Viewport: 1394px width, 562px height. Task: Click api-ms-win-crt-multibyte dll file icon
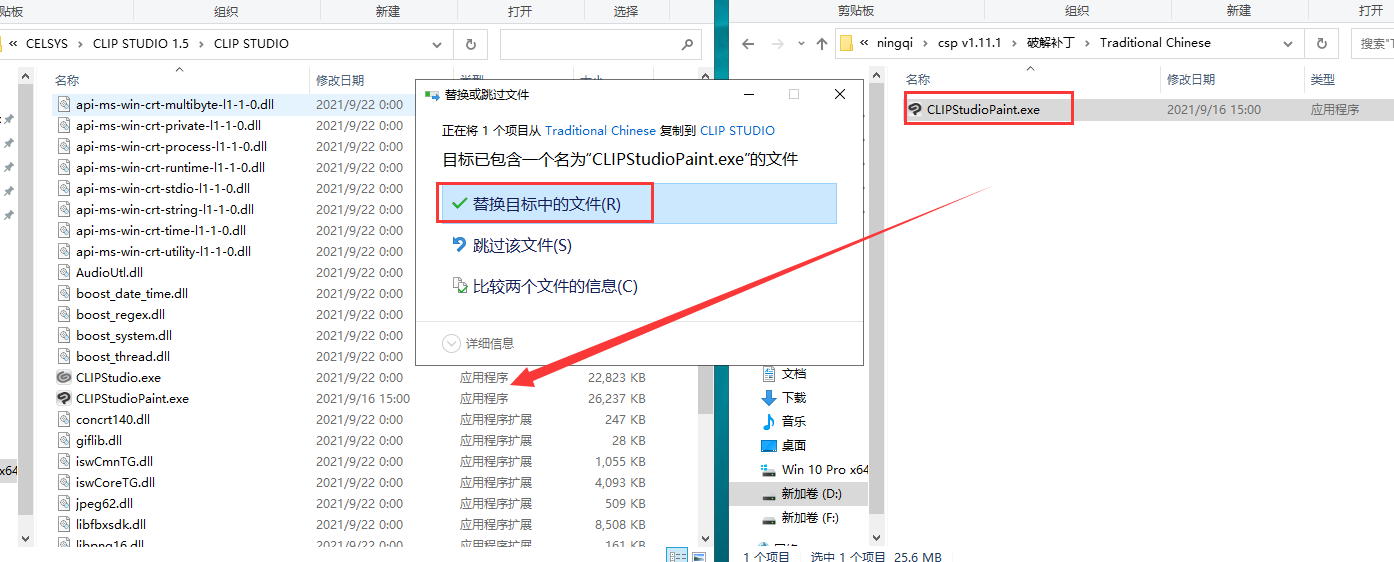pyautogui.click(x=64, y=104)
